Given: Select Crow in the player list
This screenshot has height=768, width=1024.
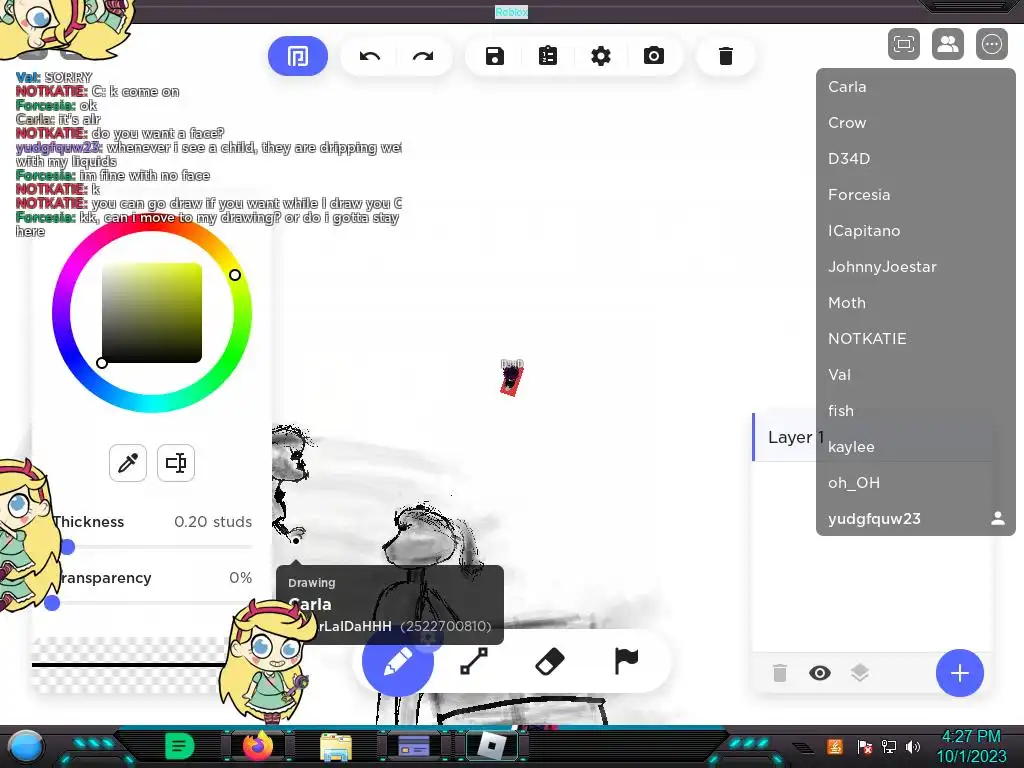Looking at the screenshot, I should pyautogui.click(x=916, y=123).
